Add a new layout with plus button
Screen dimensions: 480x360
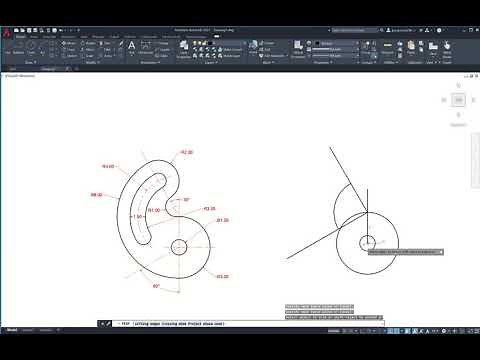(58, 330)
